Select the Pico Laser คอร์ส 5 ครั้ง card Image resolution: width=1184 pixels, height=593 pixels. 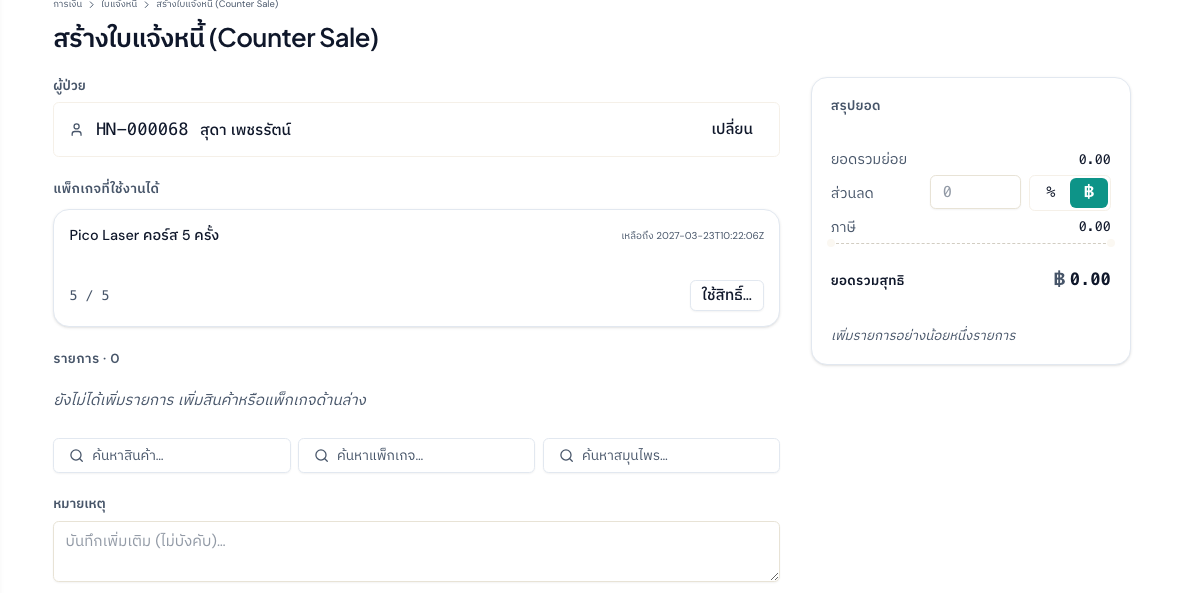416,268
